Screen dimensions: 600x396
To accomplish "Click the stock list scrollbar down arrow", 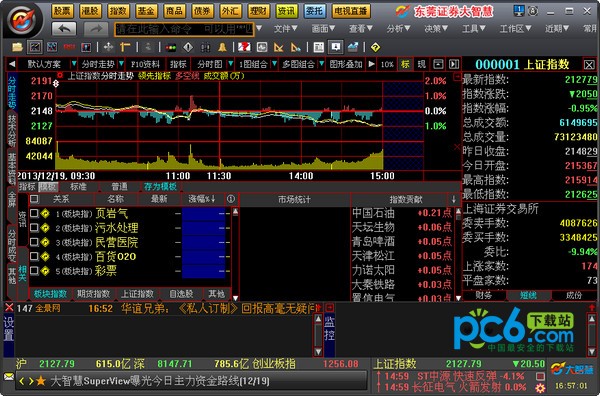I will click(235, 298).
